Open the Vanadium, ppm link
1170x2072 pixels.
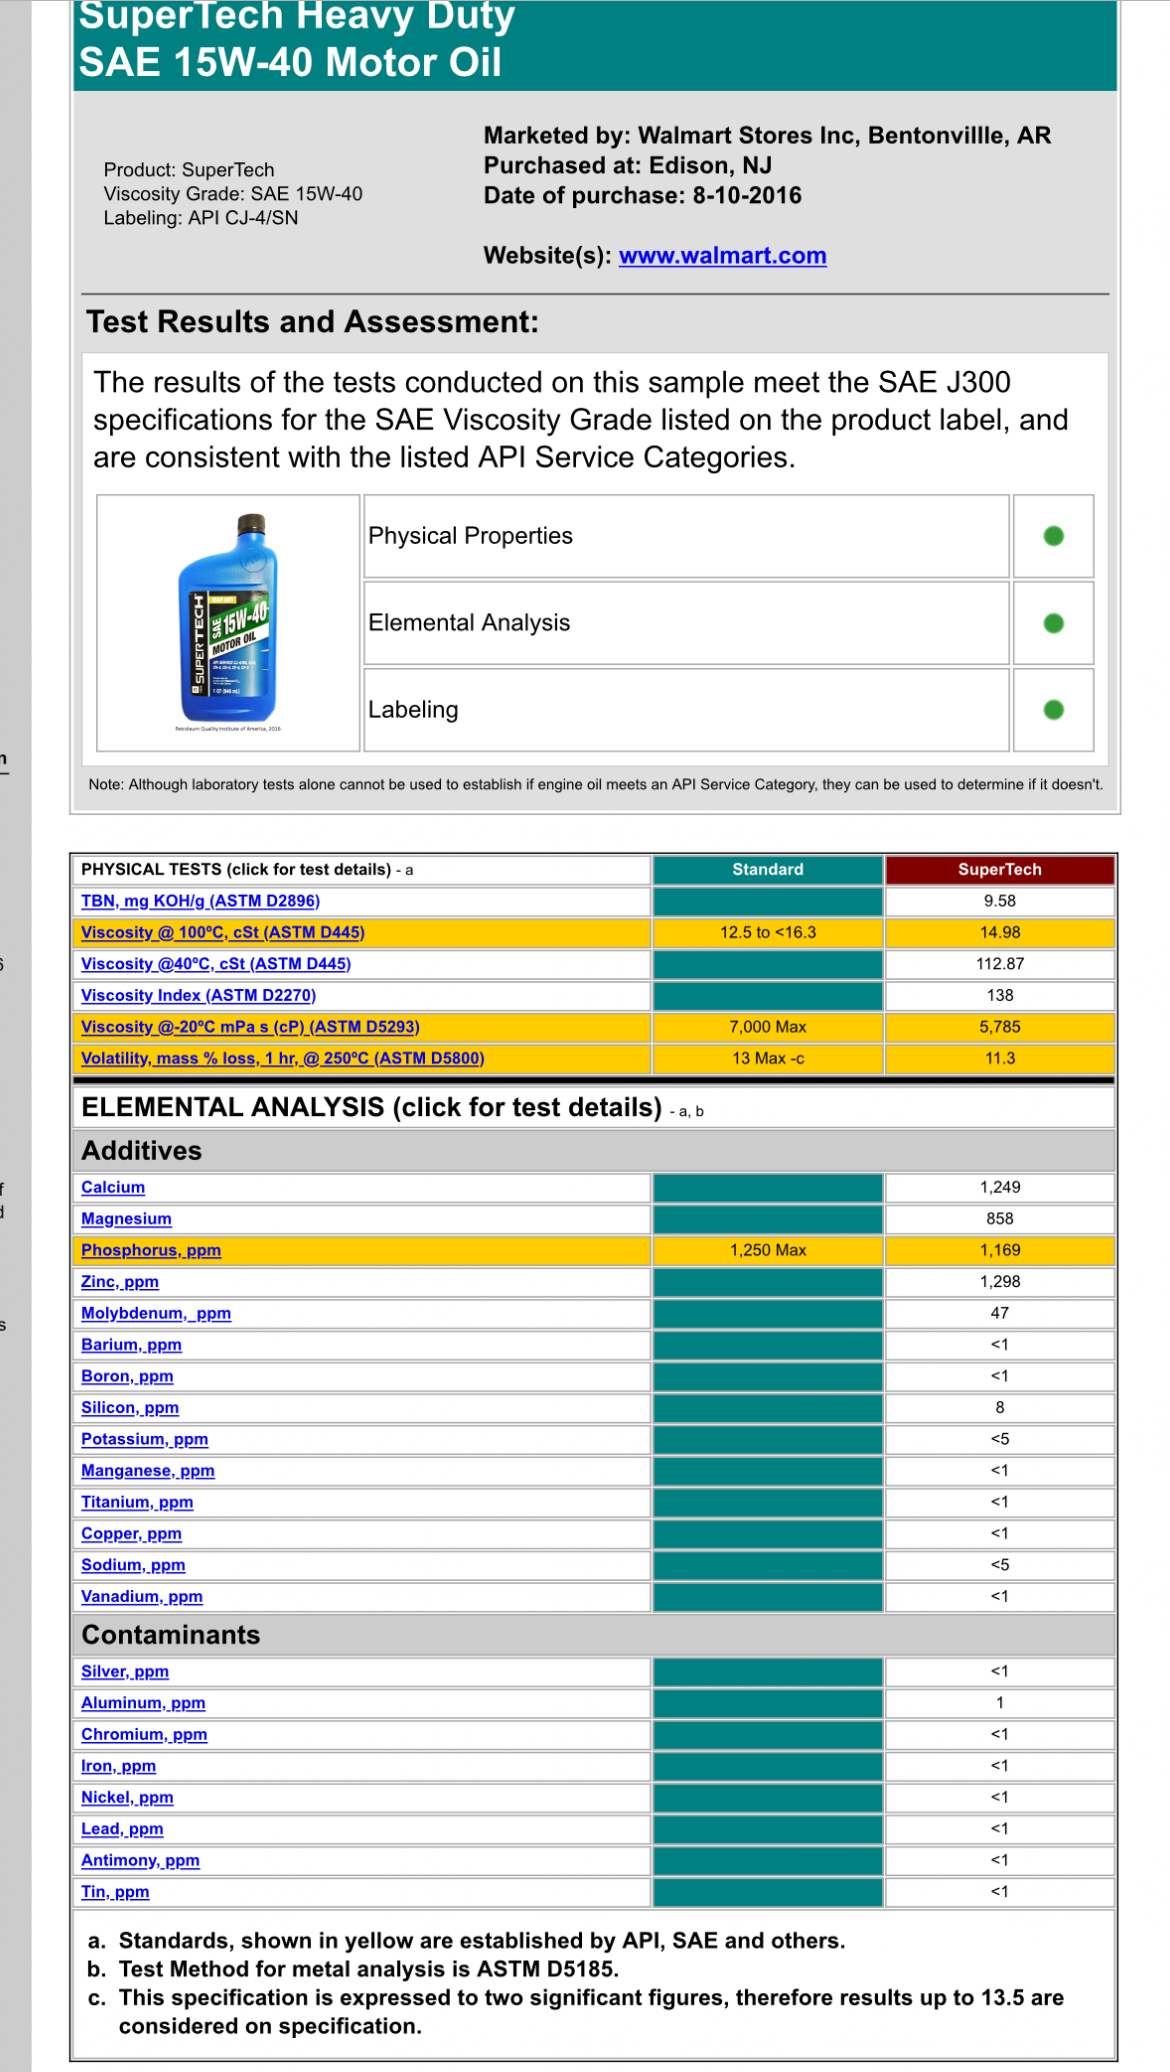coord(142,1597)
